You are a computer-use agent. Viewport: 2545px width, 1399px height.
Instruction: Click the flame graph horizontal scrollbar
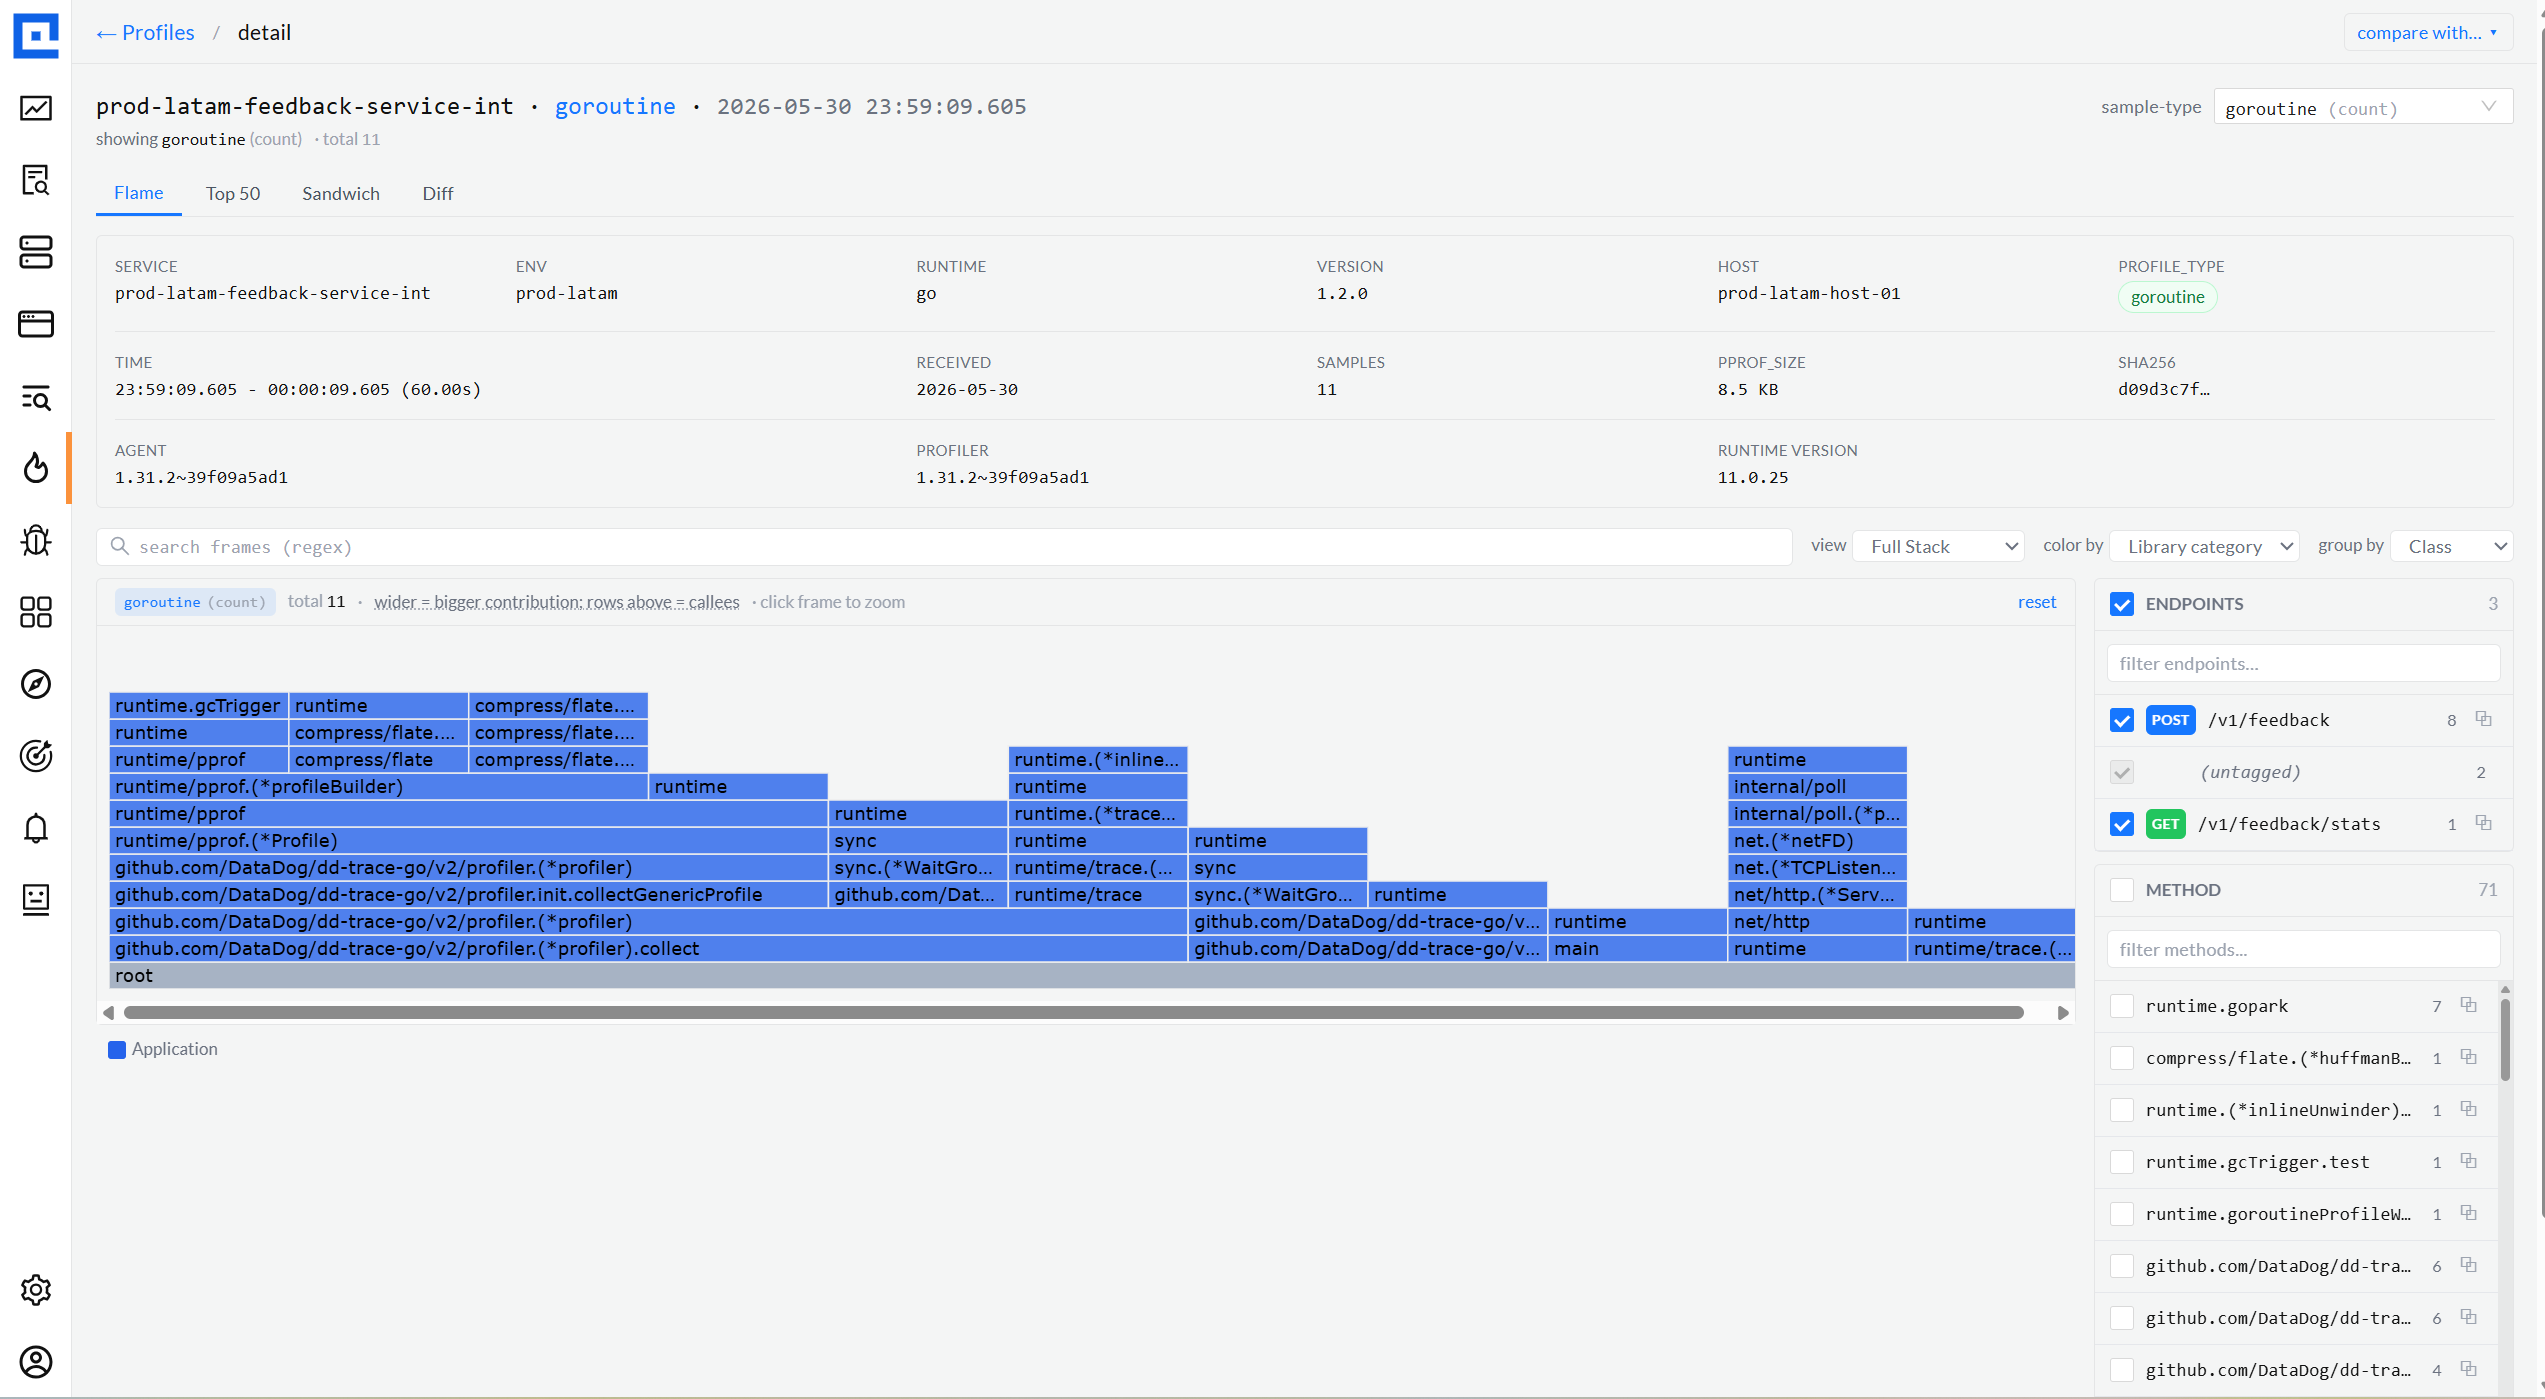click(x=1074, y=1012)
